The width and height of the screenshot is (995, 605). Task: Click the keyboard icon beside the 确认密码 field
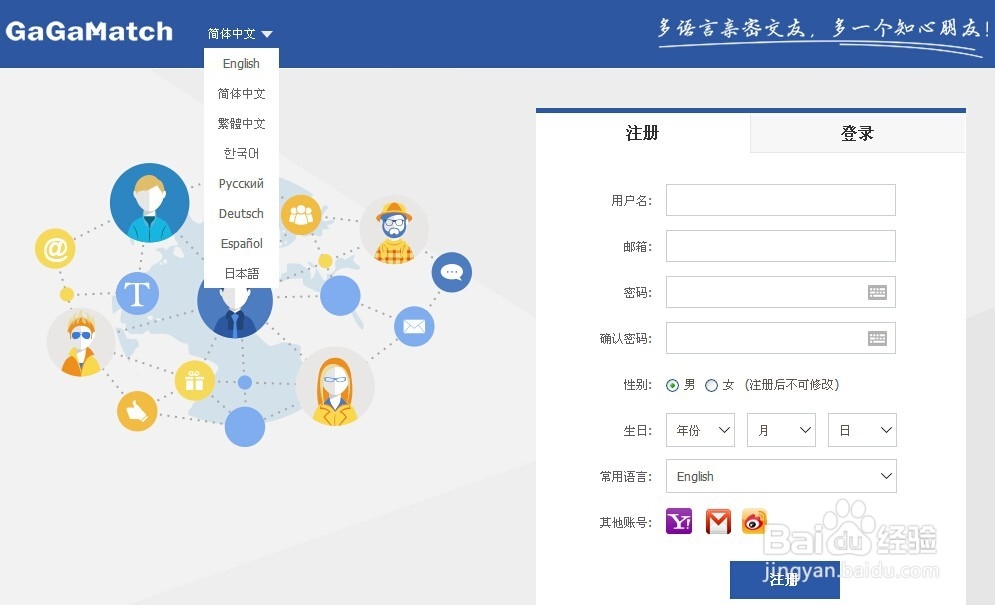tap(877, 338)
